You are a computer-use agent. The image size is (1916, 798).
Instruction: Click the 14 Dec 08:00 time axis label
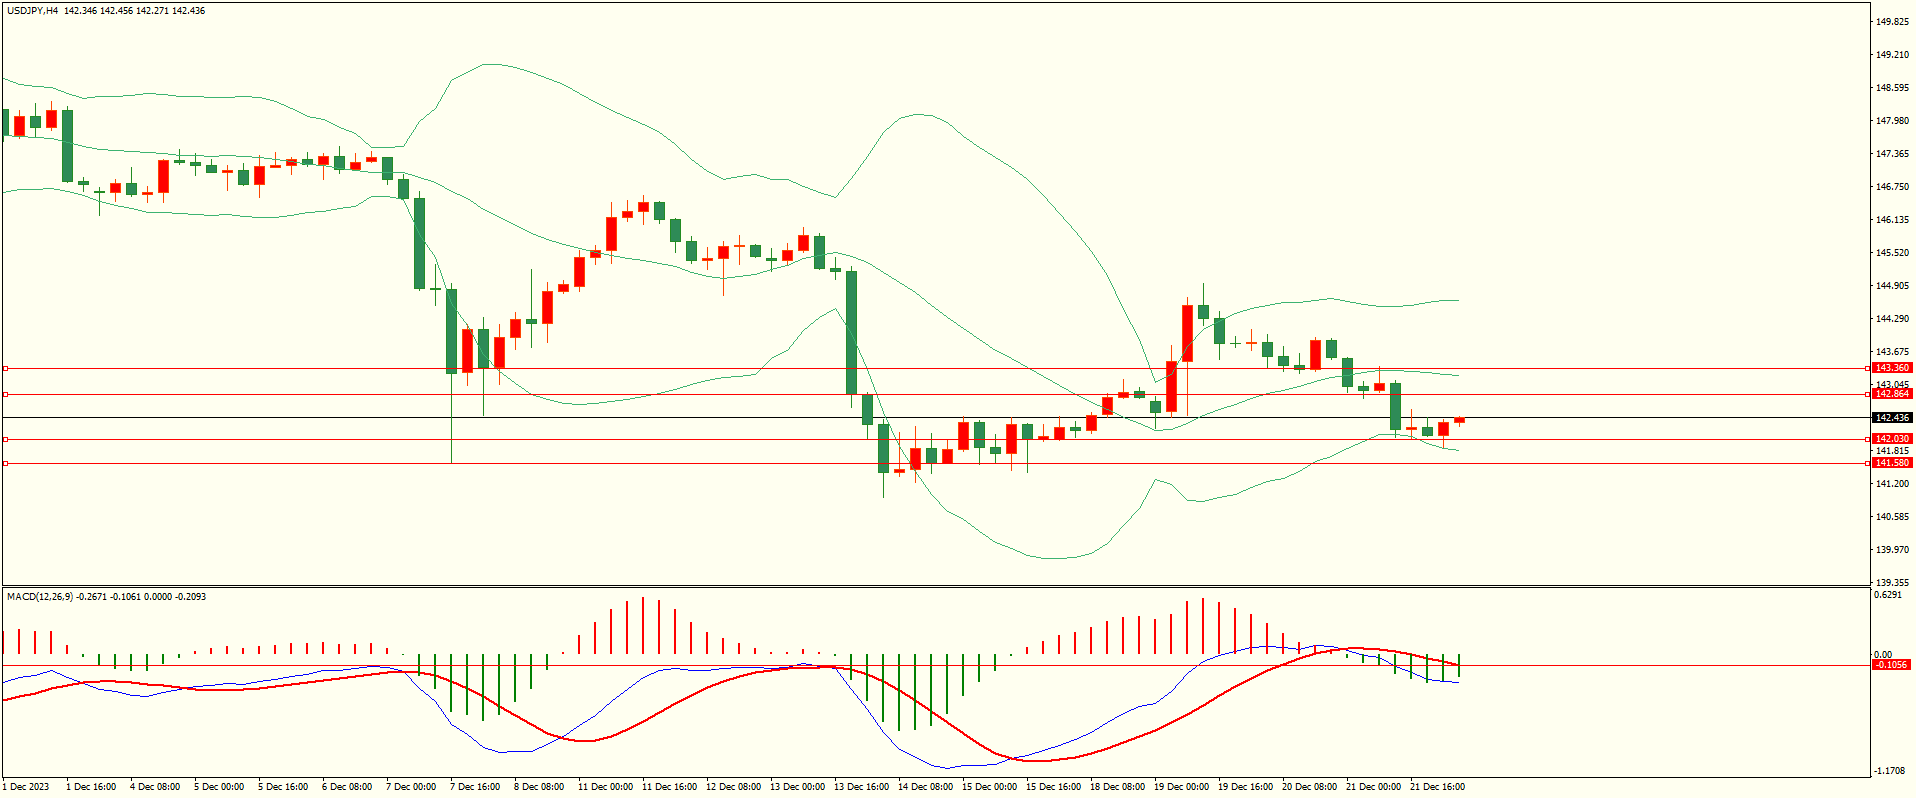click(x=925, y=787)
